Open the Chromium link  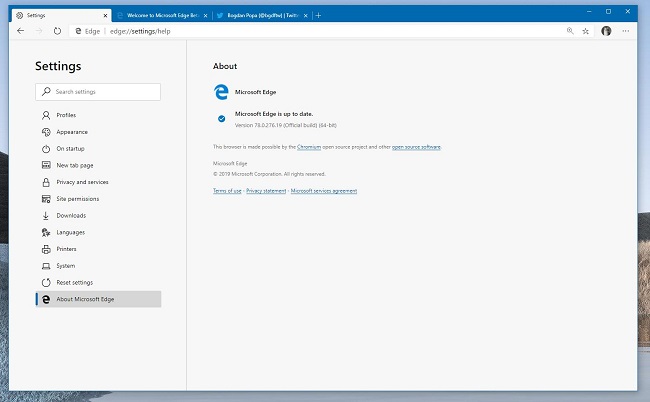309,147
